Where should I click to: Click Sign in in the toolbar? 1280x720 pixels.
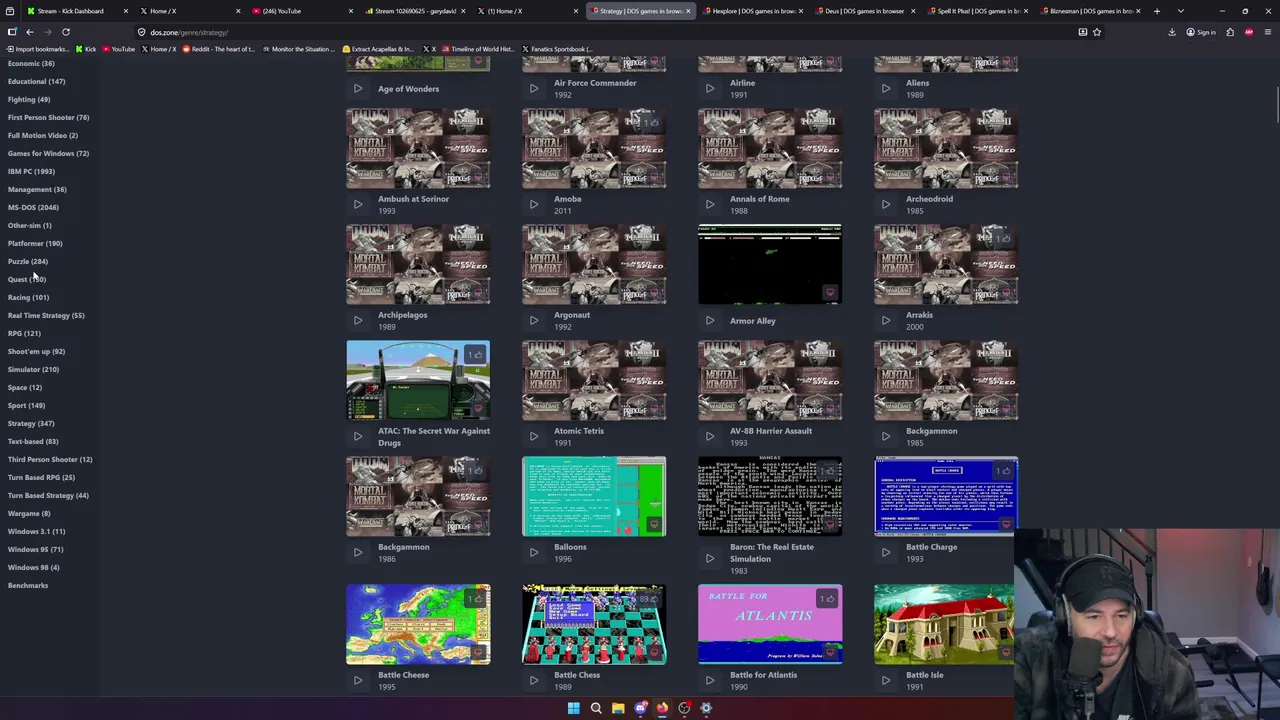pos(1201,32)
